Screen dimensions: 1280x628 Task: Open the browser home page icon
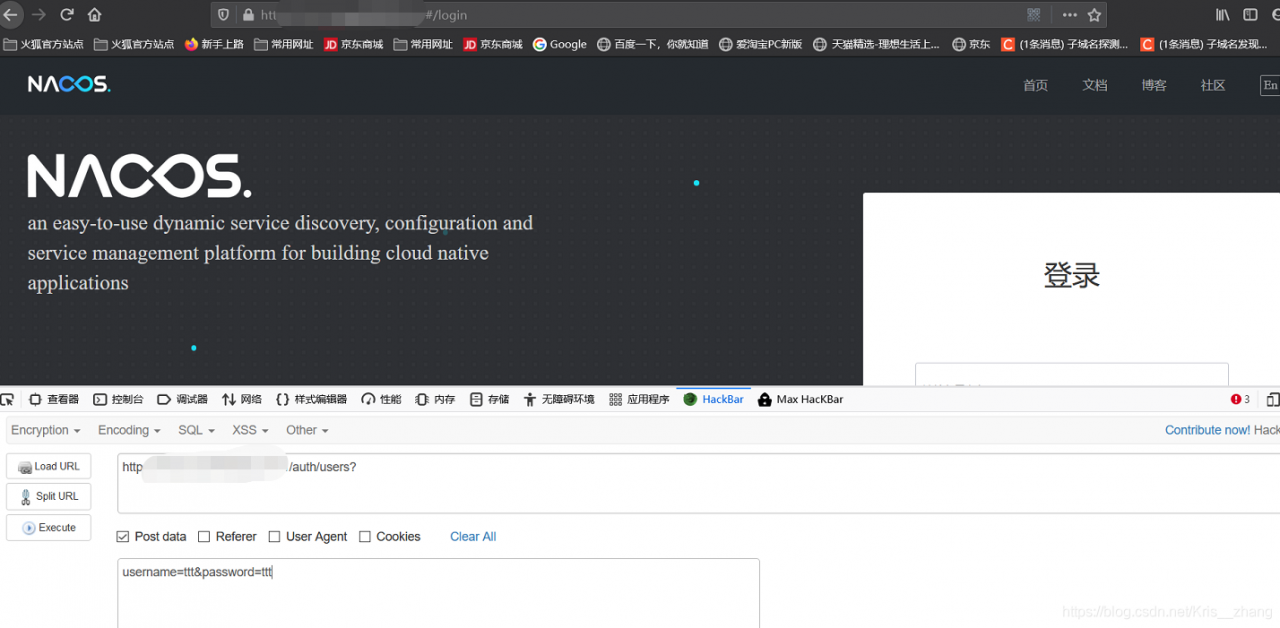point(95,15)
